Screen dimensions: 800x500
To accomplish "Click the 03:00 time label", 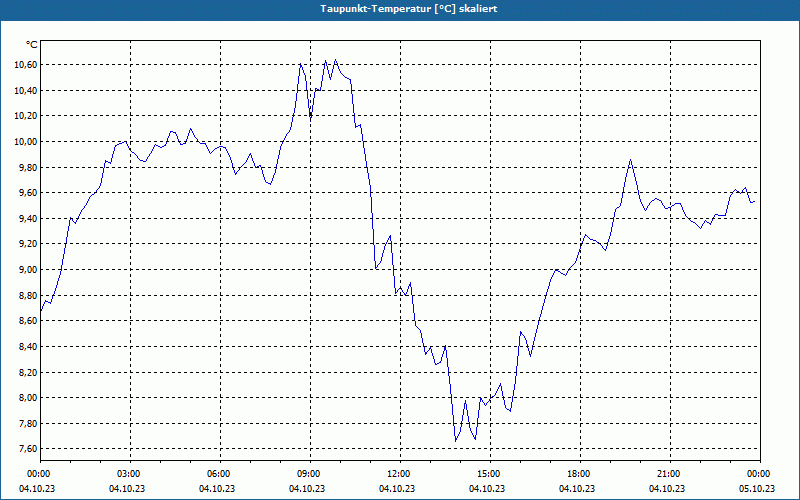I will [127, 474].
